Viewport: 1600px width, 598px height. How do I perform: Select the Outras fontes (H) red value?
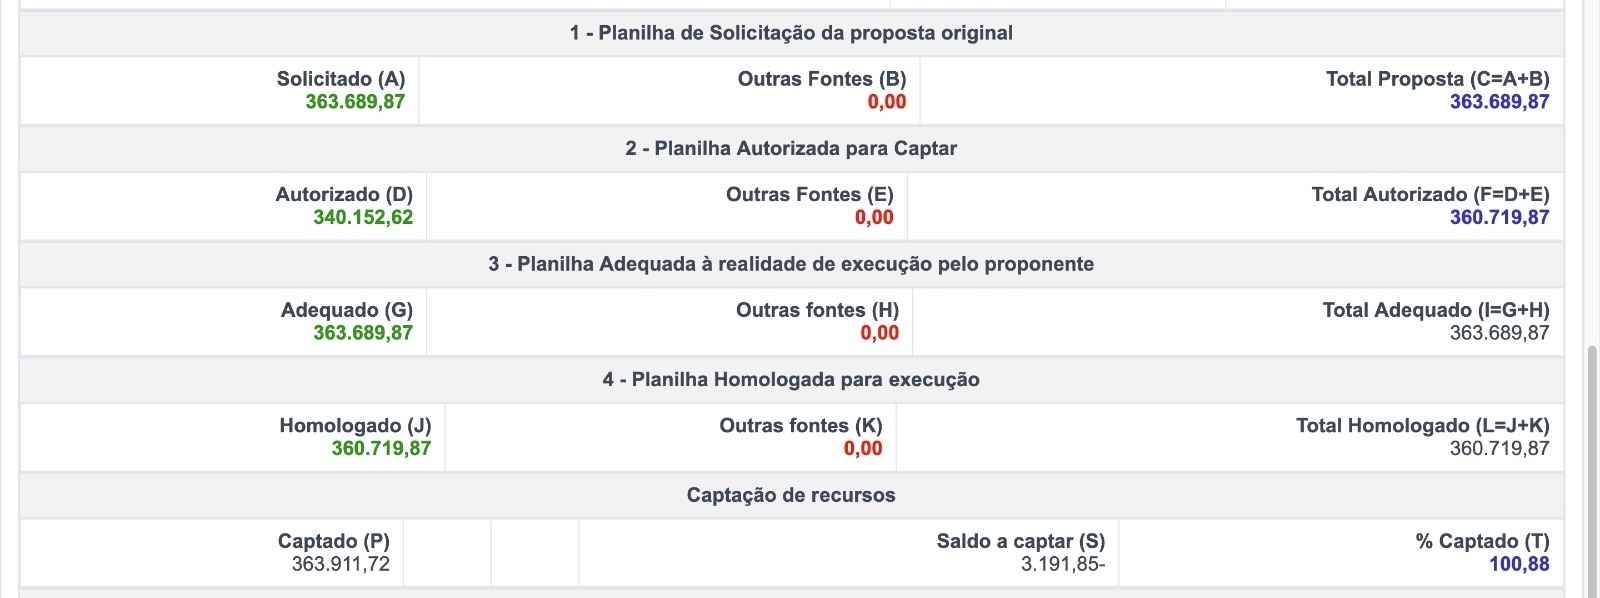pyautogui.click(x=879, y=333)
